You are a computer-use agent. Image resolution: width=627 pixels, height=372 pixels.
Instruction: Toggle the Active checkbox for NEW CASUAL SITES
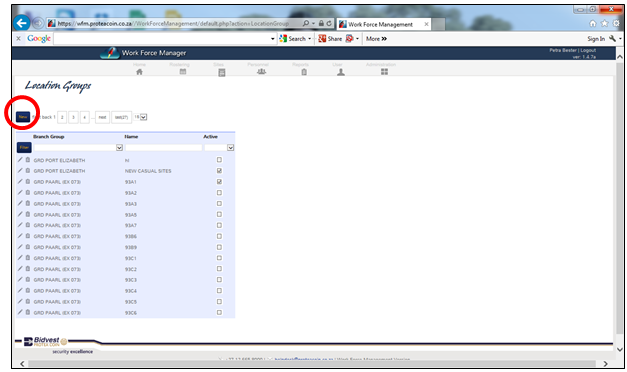[219, 170]
